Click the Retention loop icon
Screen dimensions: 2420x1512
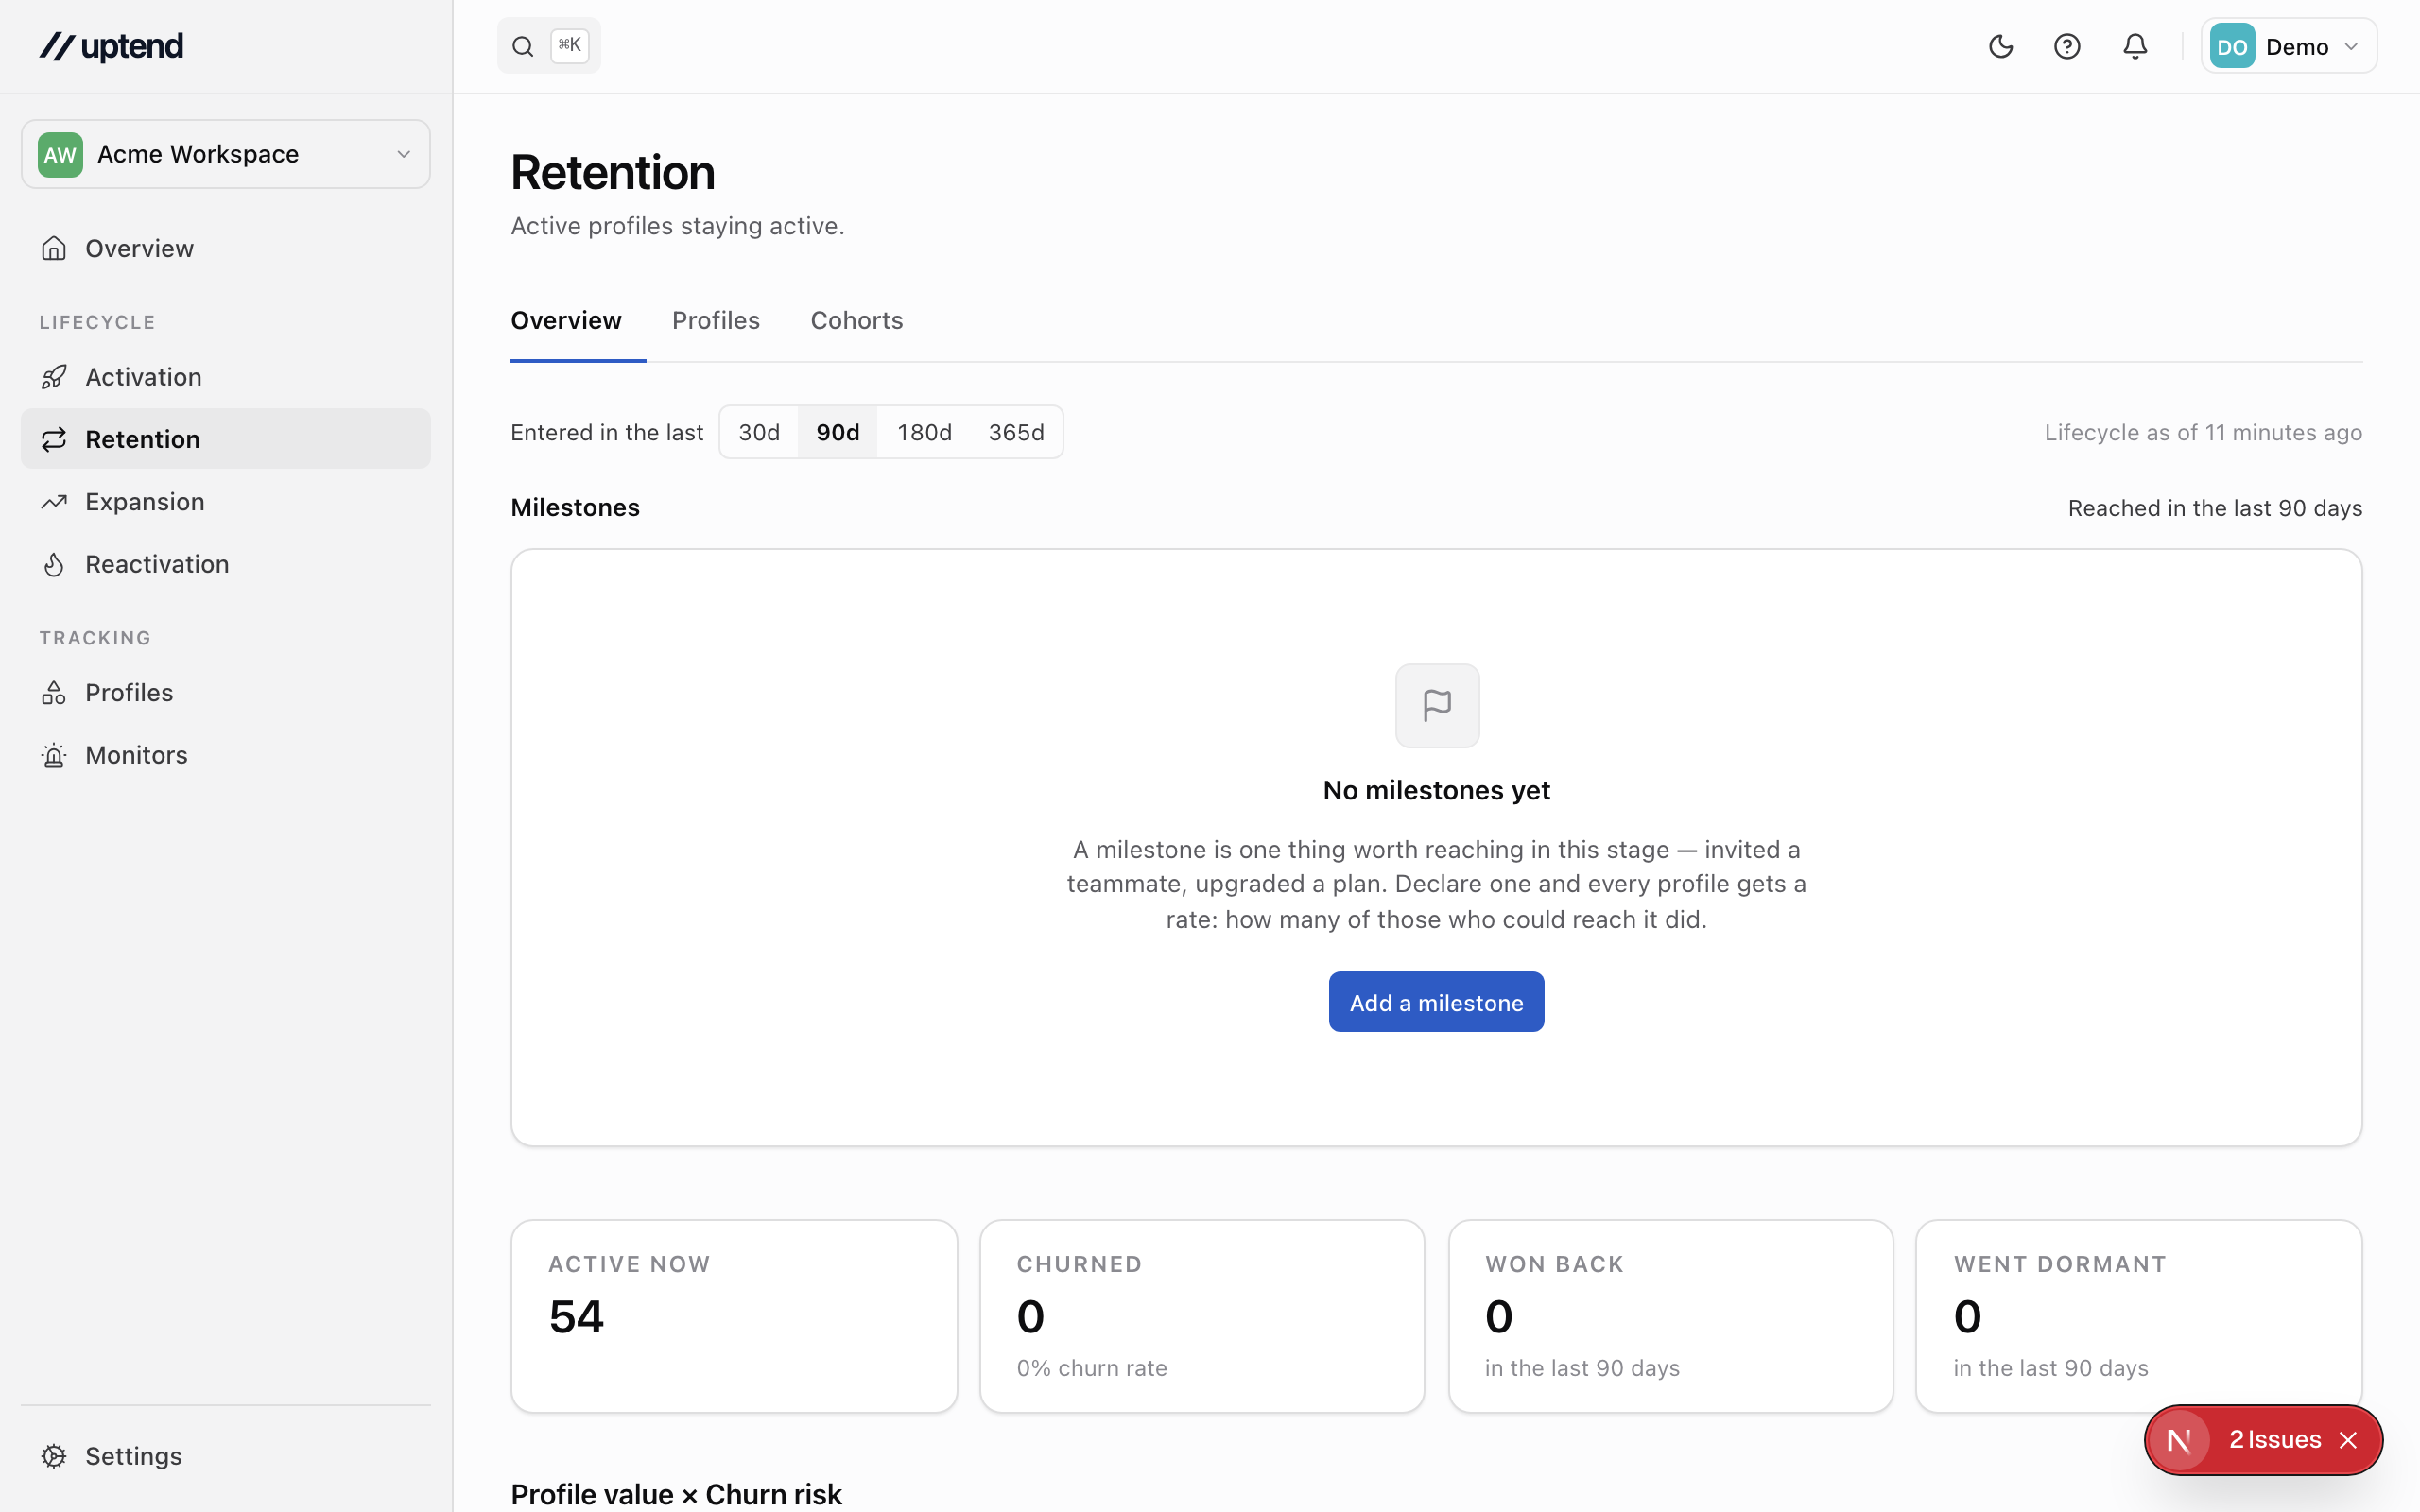54,439
